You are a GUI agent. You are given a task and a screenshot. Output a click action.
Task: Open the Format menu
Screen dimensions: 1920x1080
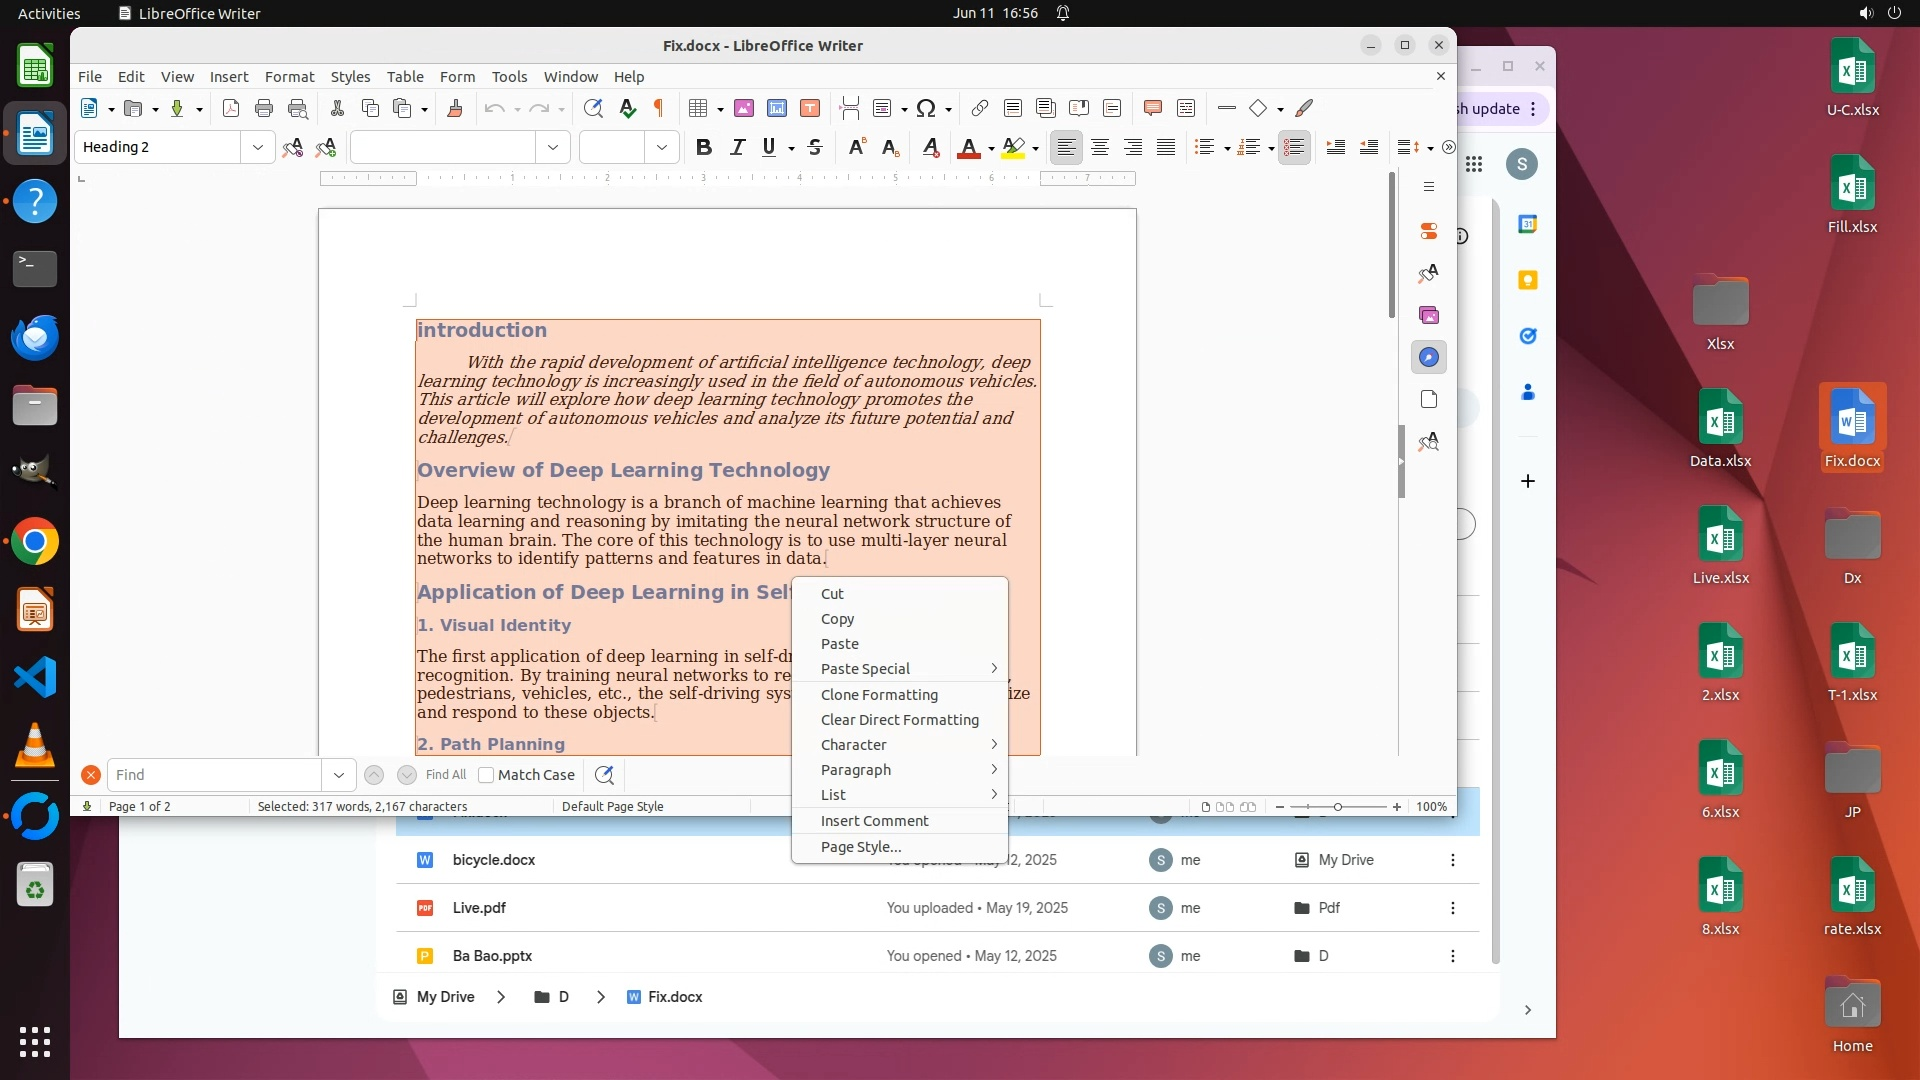tap(289, 76)
